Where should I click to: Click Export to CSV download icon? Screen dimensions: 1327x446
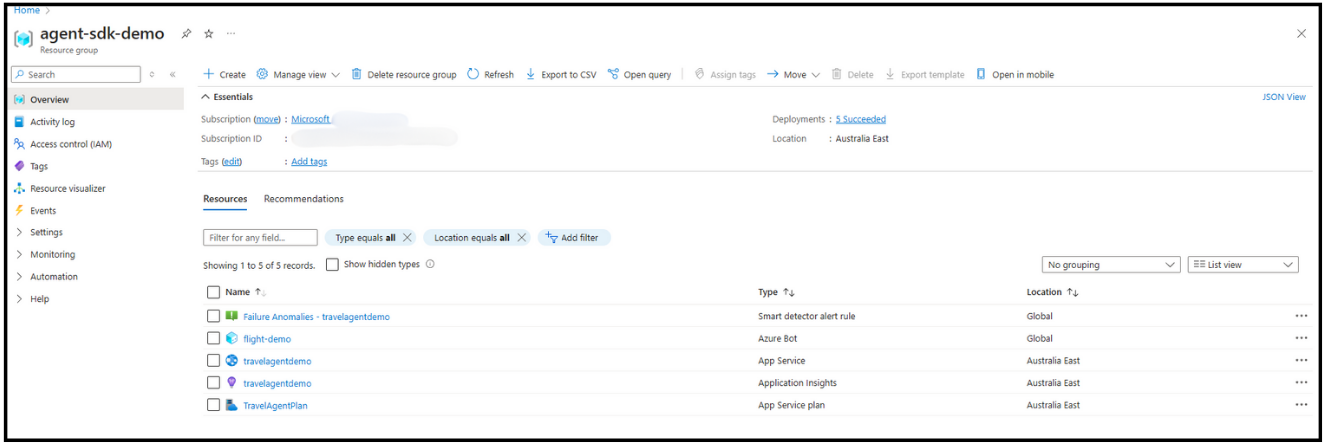tap(531, 74)
